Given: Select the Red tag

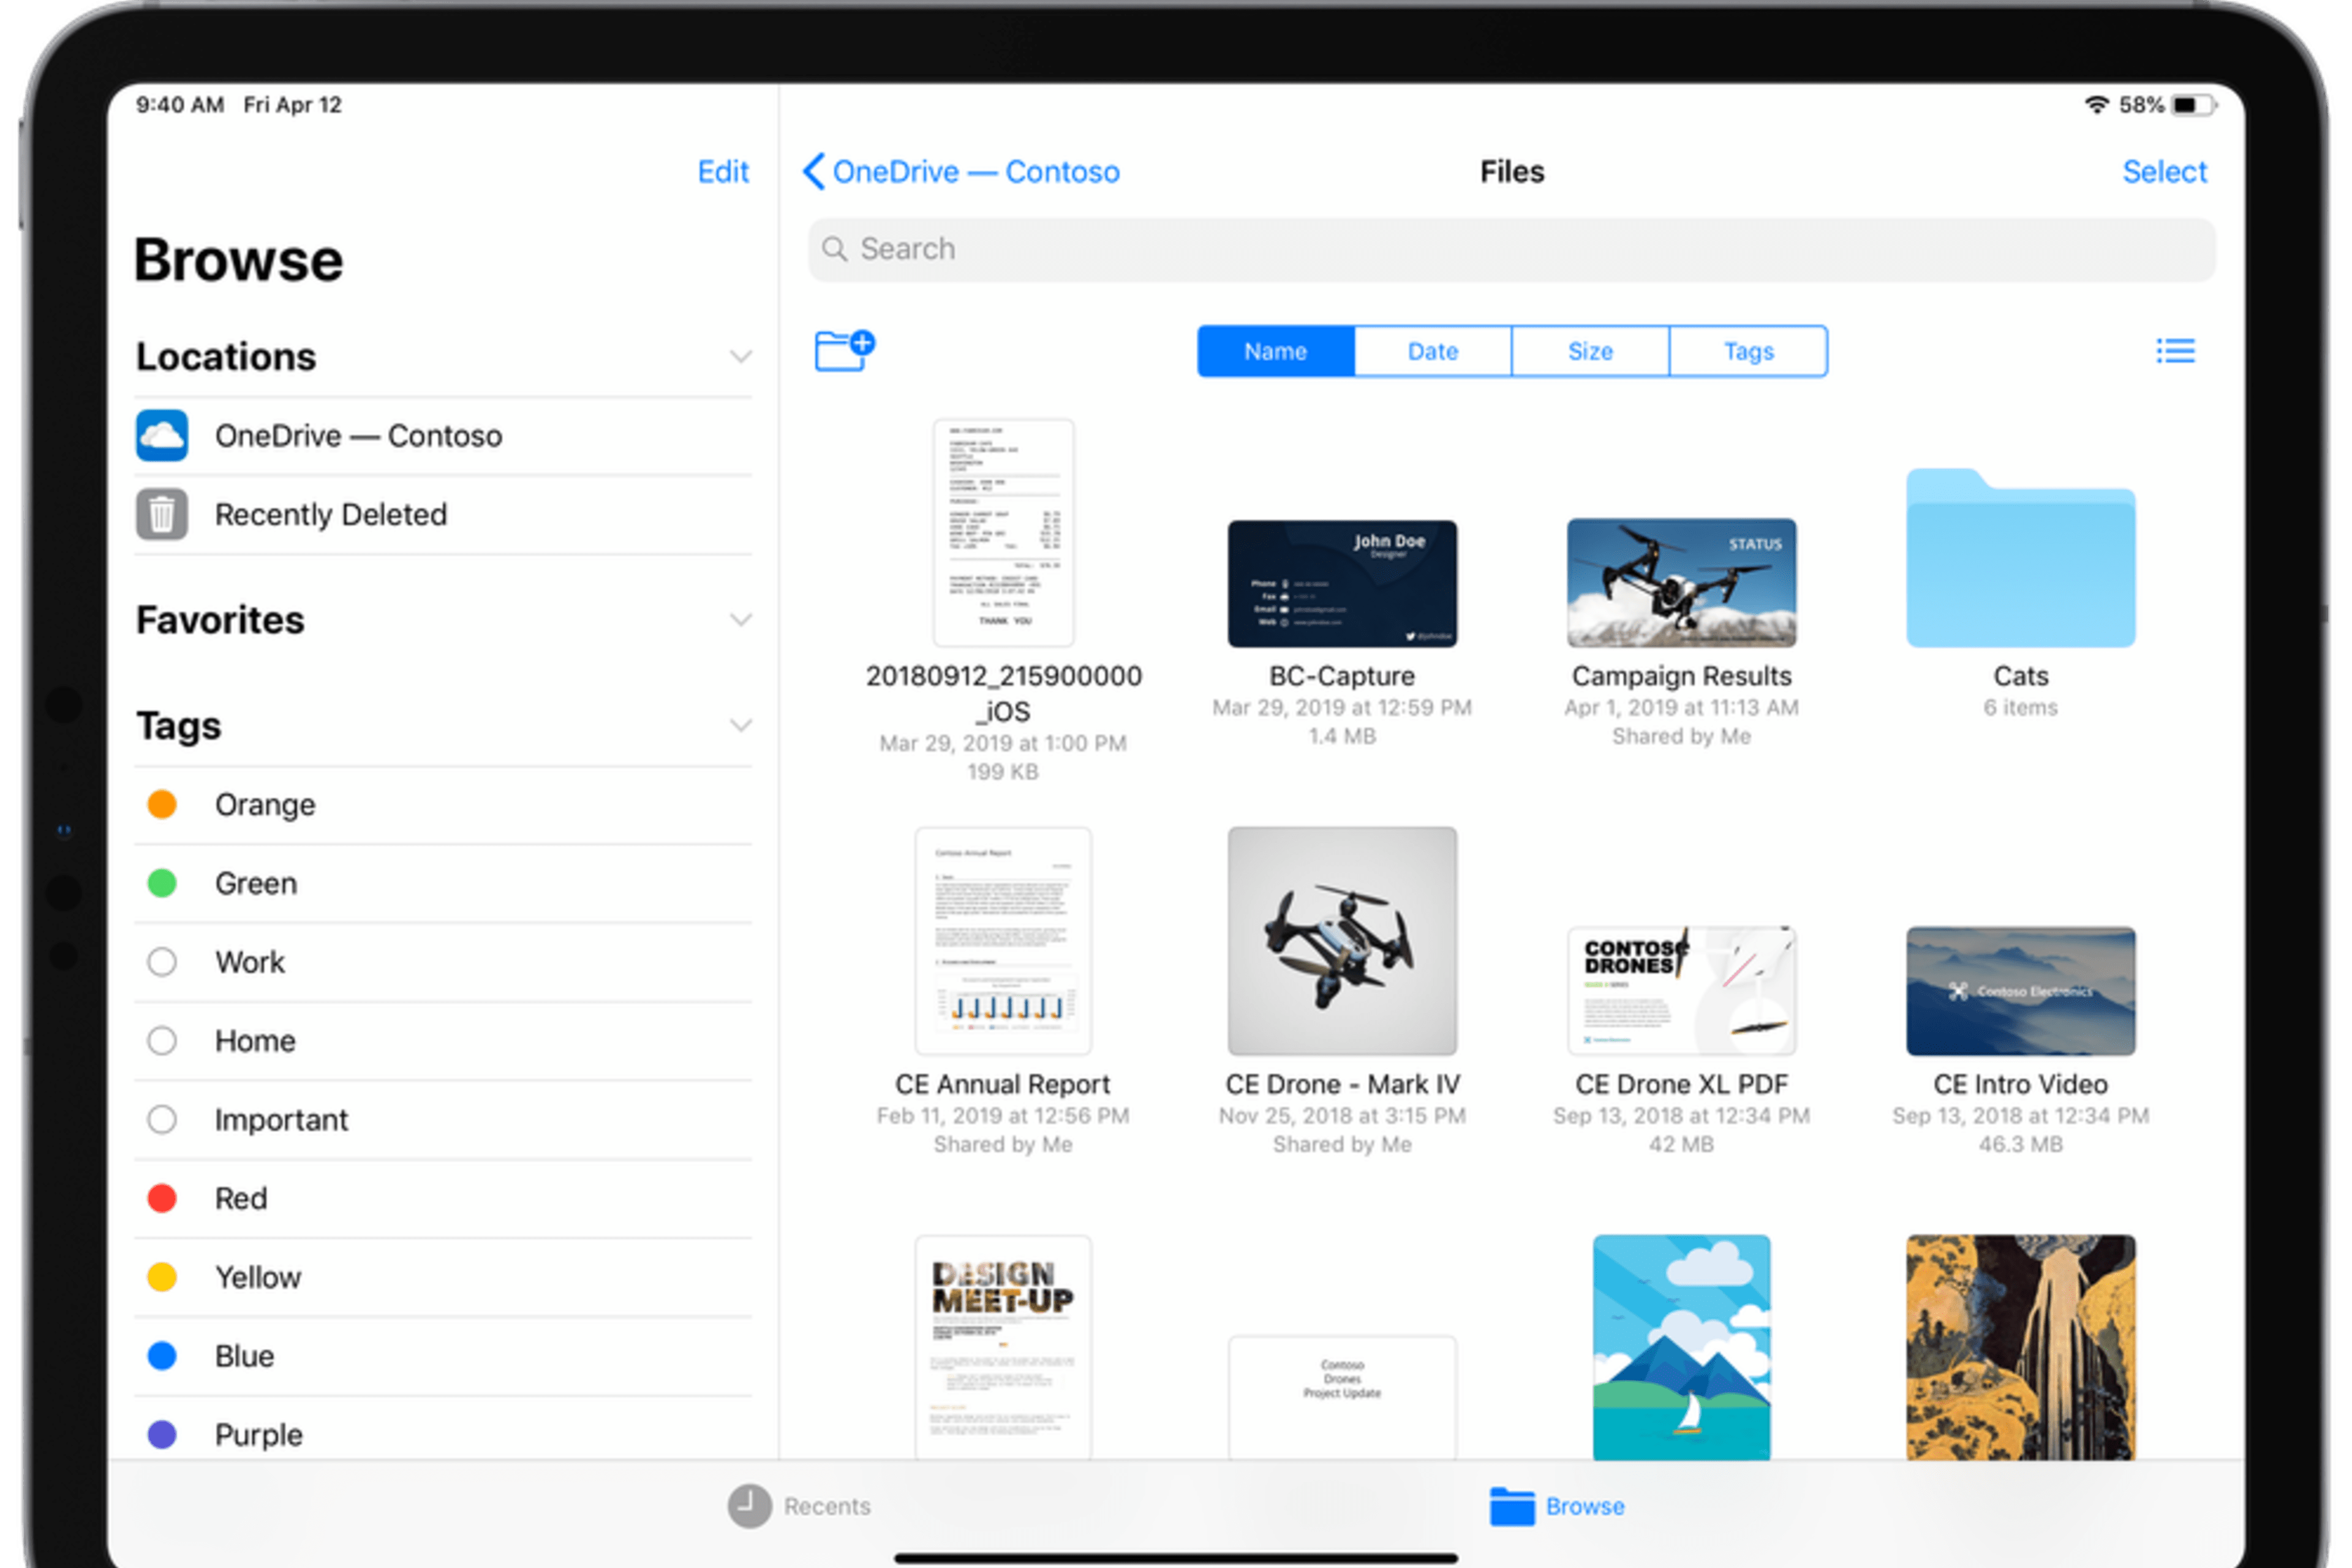Looking at the screenshot, I should [443, 1199].
